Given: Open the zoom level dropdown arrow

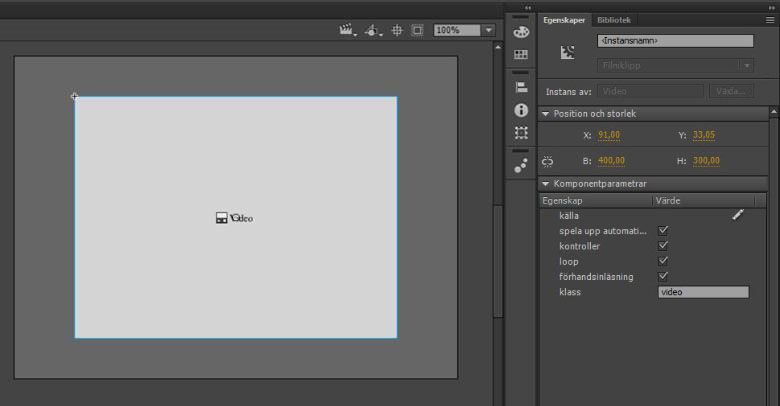Looking at the screenshot, I should click(488, 30).
